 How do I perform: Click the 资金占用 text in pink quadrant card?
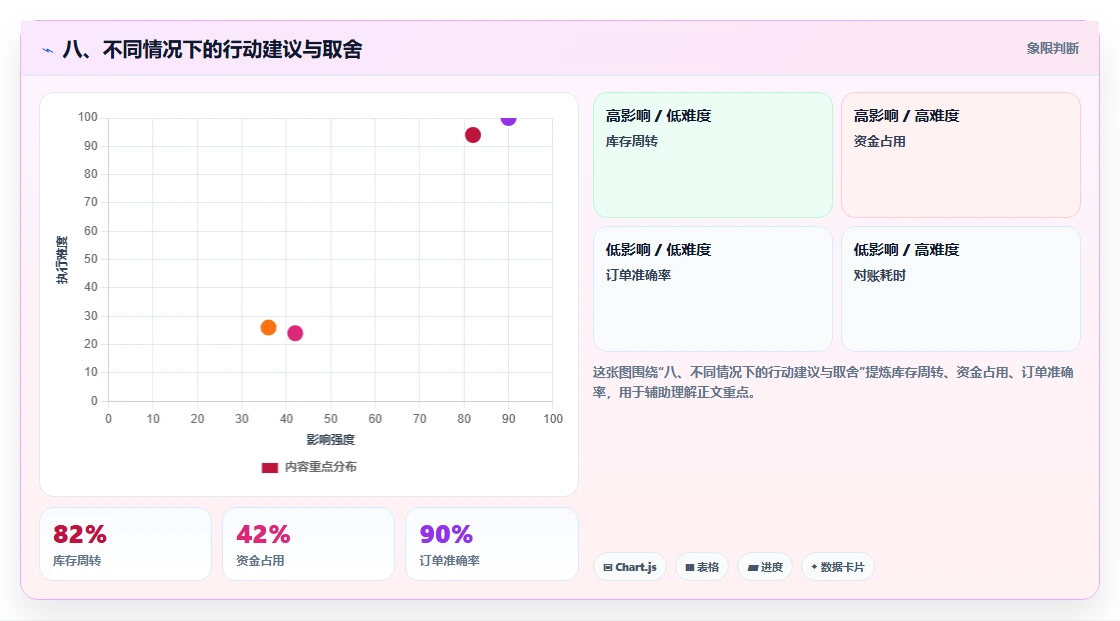pyautogui.click(x=879, y=141)
